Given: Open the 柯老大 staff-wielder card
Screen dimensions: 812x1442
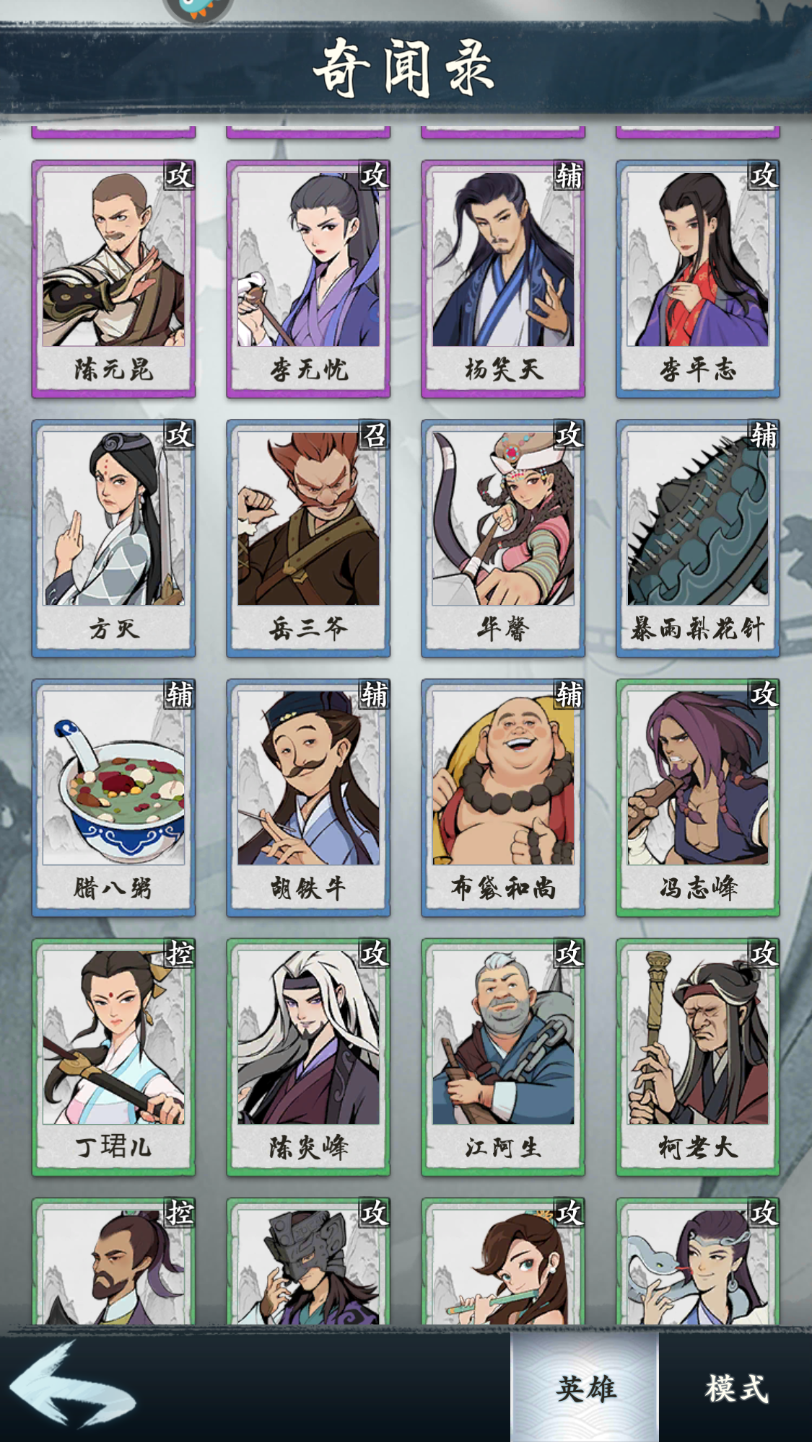Looking at the screenshot, I should pyautogui.click(x=698, y=1057).
